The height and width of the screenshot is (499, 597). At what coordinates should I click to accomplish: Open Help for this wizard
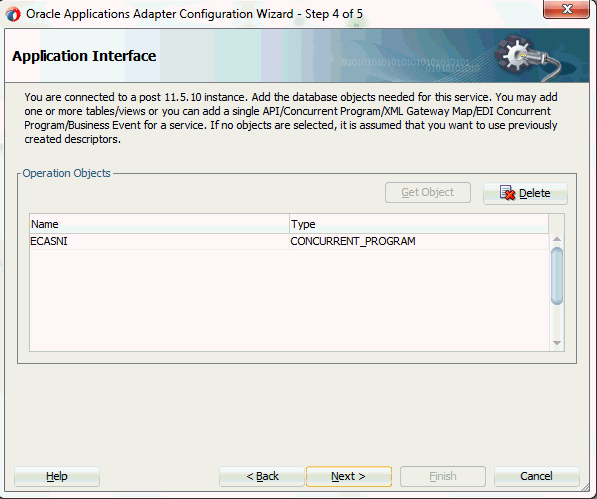57,476
